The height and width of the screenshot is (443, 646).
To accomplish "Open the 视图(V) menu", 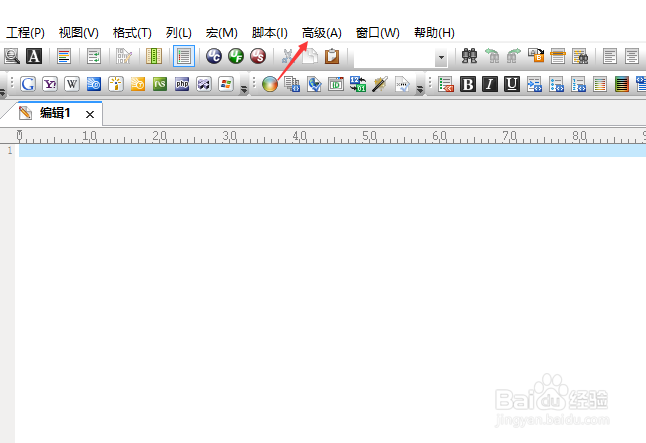I will tap(79, 33).
